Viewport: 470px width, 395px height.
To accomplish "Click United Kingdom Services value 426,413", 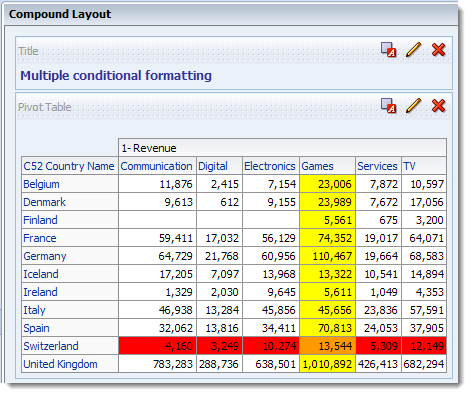I will click(x=378, y=364).
